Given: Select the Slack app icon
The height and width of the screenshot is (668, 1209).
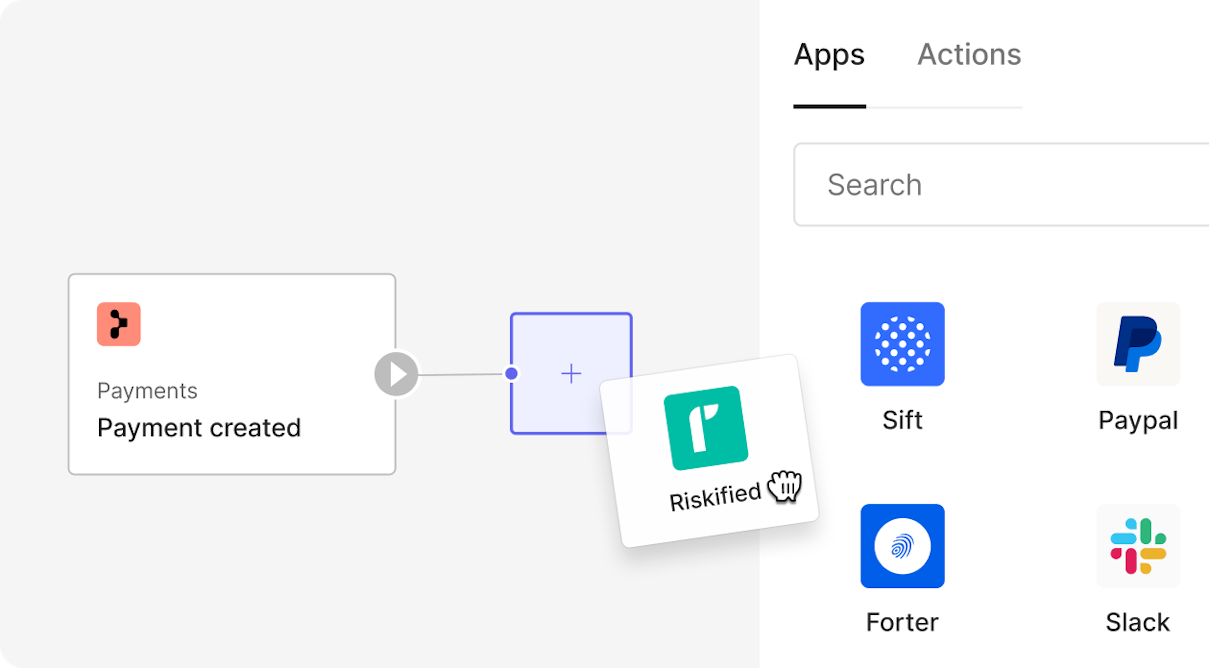Looking at the screenshot, I should coord(1138,546).
